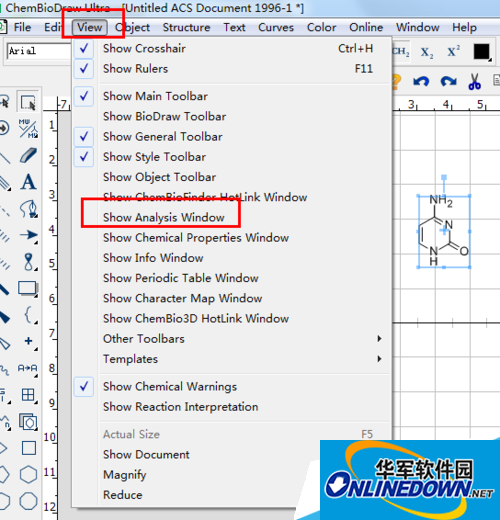Select the Marquee selection tool

point(28,102)
